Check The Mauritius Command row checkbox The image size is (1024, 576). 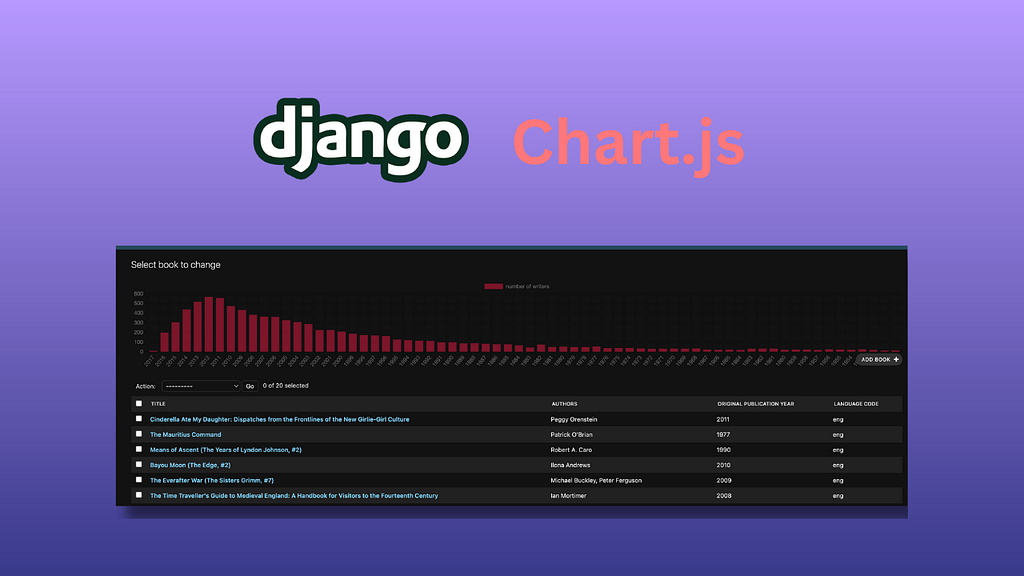pos(138,434)
